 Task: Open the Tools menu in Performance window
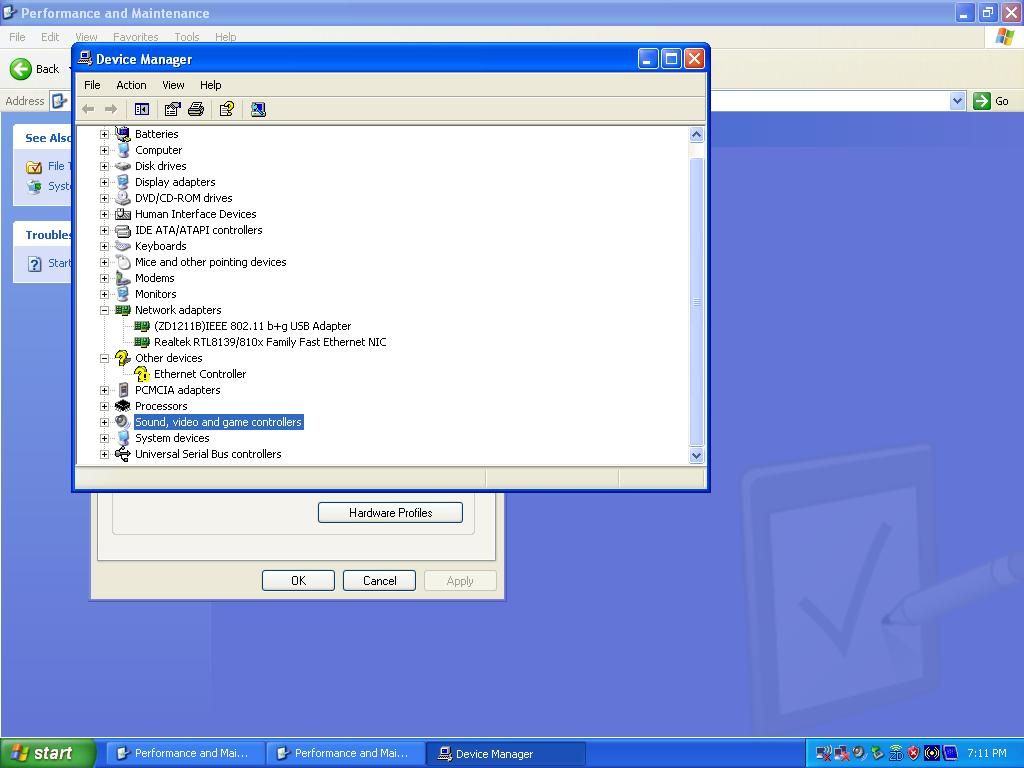(x=187, y=37)
